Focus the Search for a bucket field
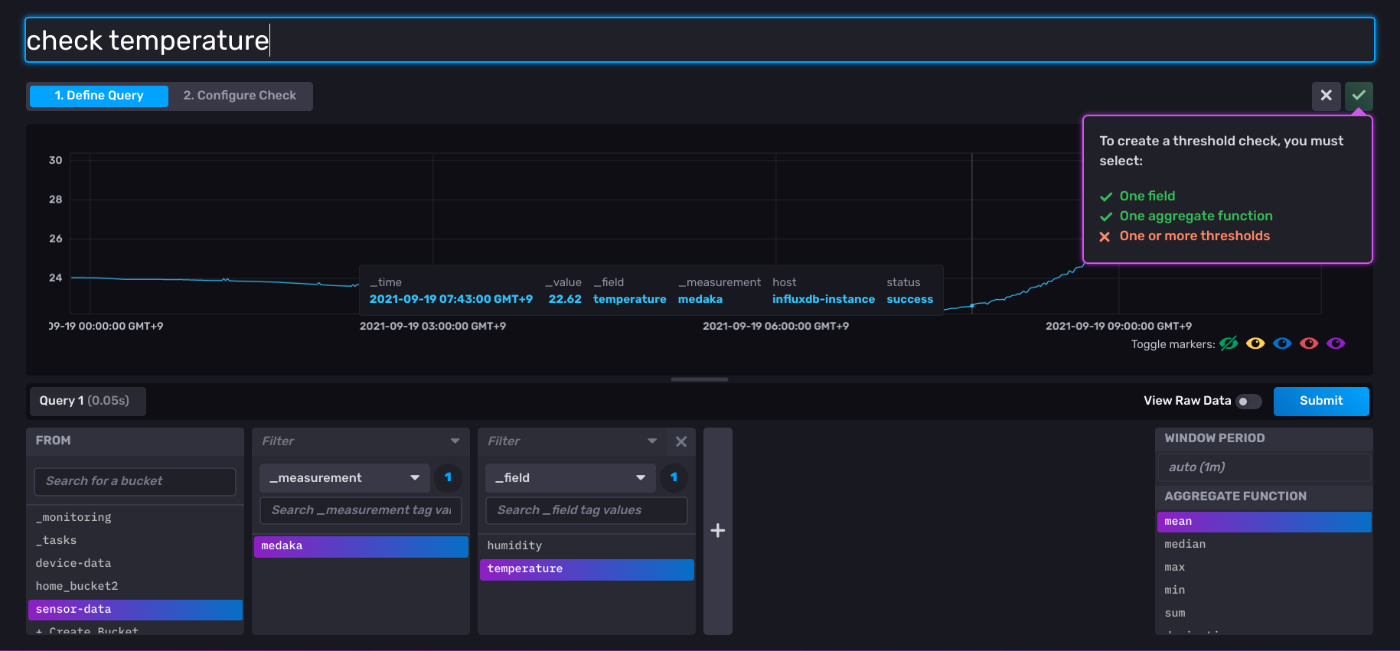Viewport: 1400px width, 651px height. 135,481
